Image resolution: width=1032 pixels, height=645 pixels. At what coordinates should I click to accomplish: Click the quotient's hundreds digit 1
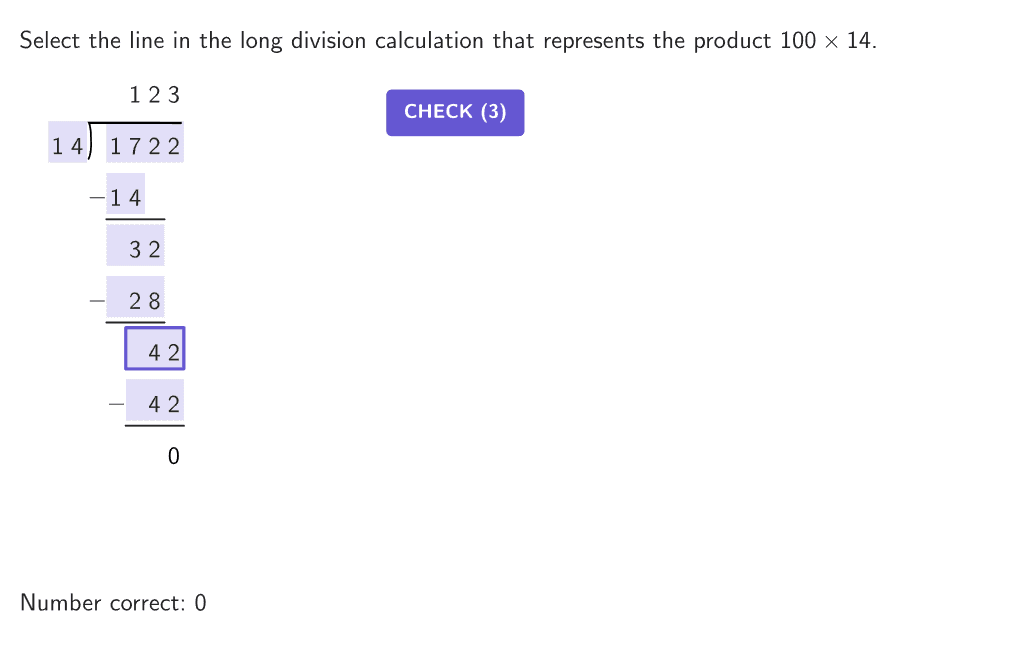(135, 96)
